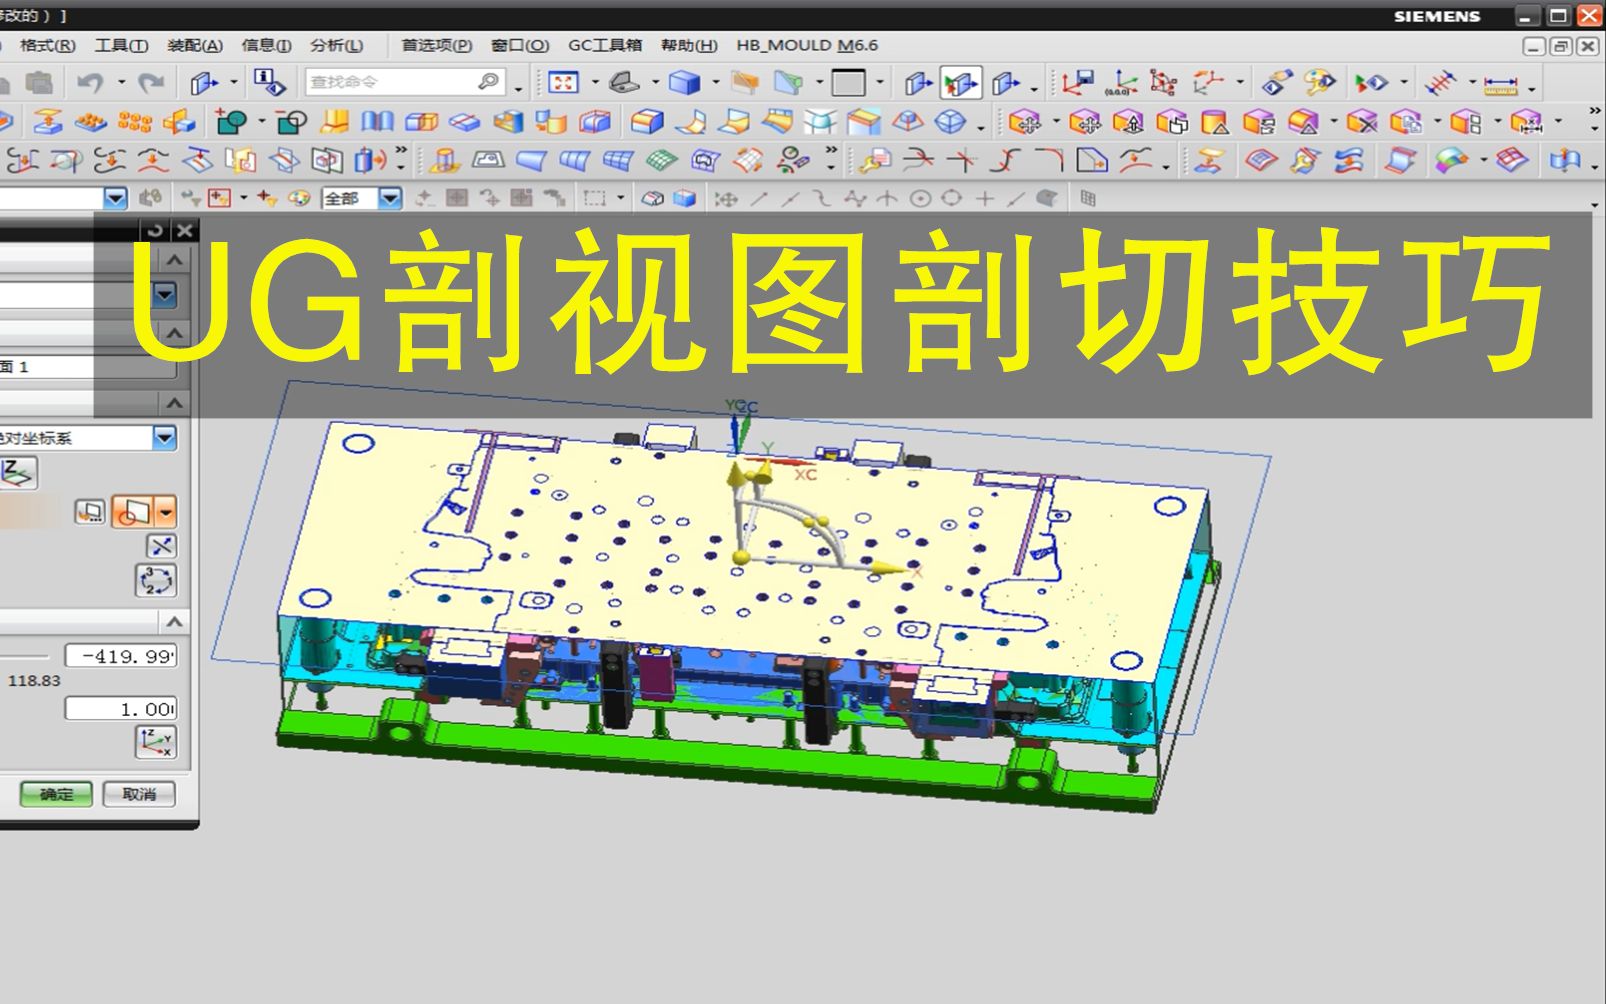The image size is (1606, 1004).
Task: Collapse the section above the 面 1 field
Action: click(x=175, y=331)
